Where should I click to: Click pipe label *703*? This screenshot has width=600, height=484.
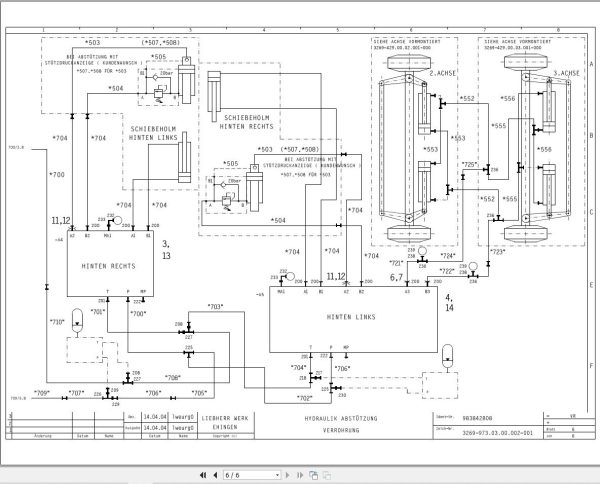tap(215, 306)
